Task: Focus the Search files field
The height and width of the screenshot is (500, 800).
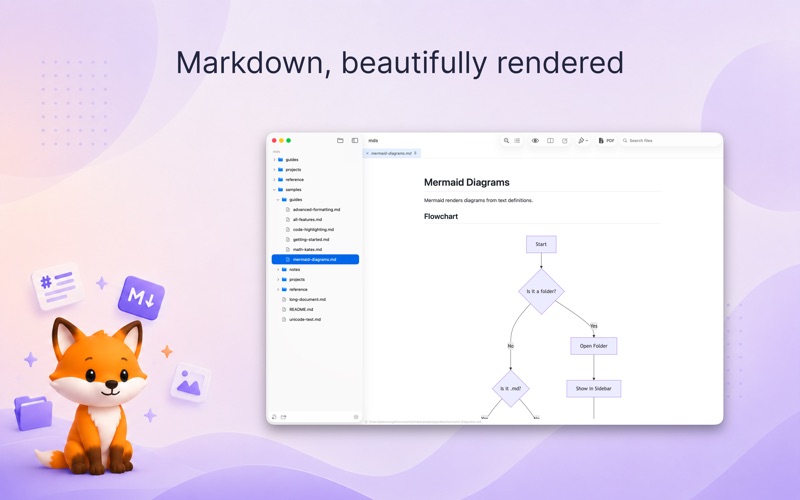Action: tap(669, 140)
